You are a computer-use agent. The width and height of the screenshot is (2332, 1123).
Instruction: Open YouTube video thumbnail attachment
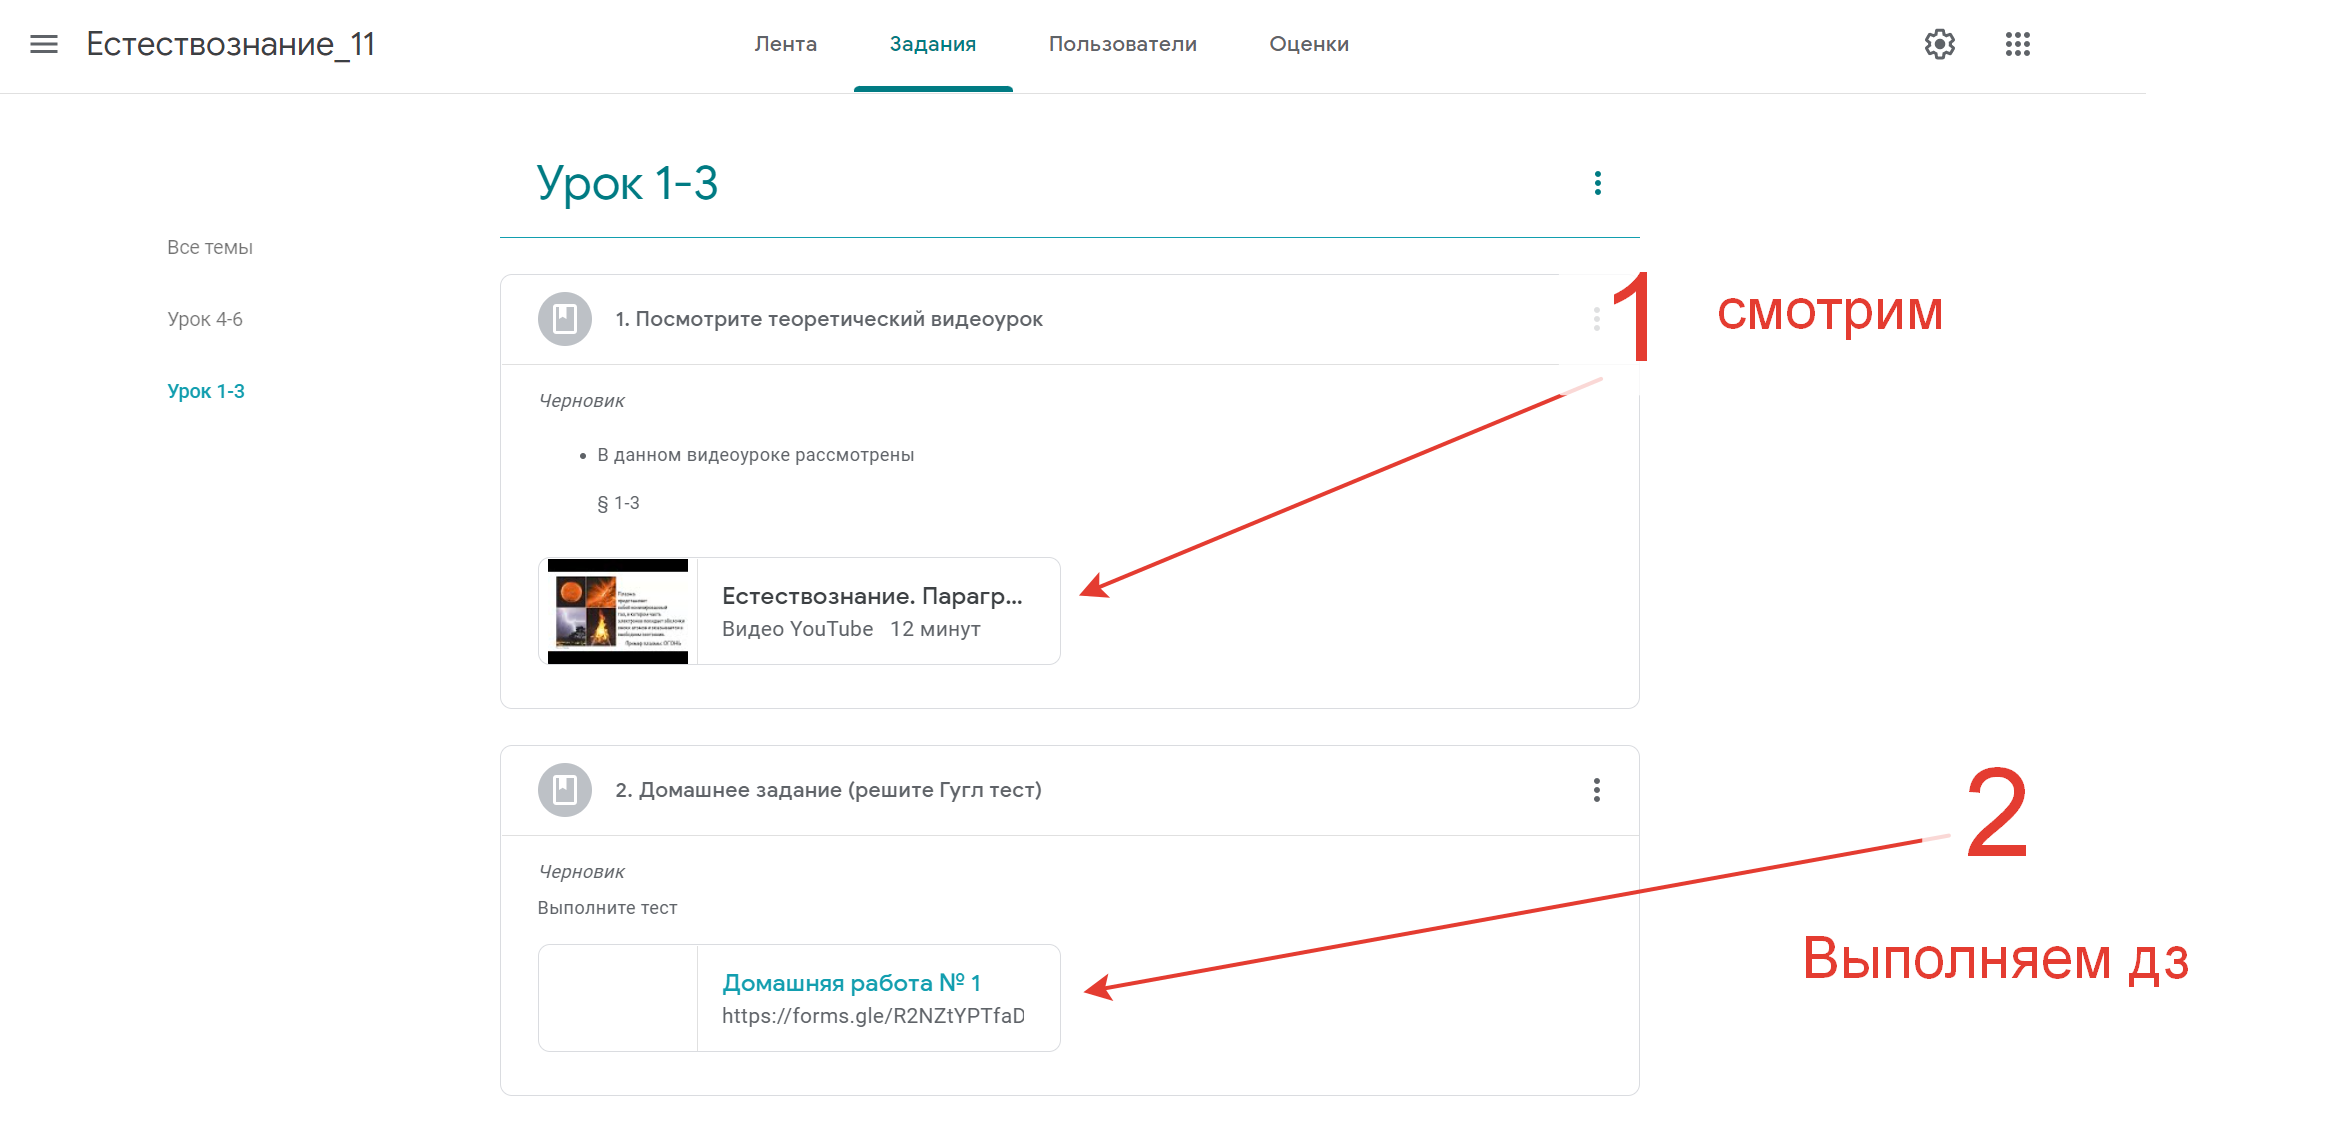click(618, 611)
